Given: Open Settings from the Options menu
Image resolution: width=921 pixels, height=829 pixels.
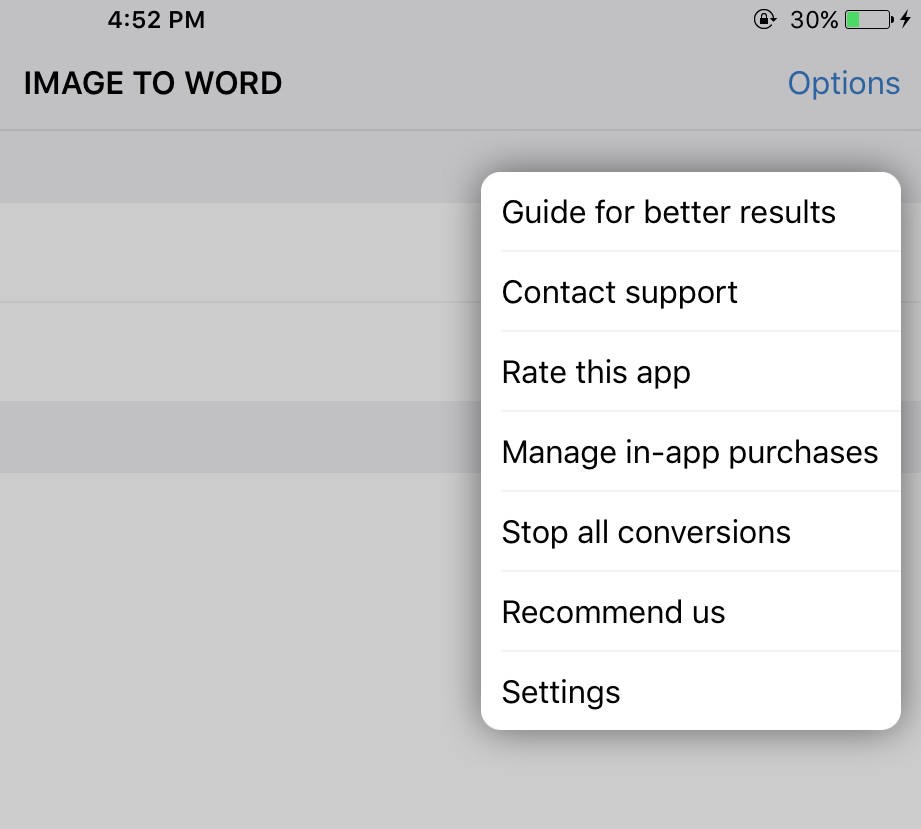Looking at the screenshot, I should (x=561, y=692).
